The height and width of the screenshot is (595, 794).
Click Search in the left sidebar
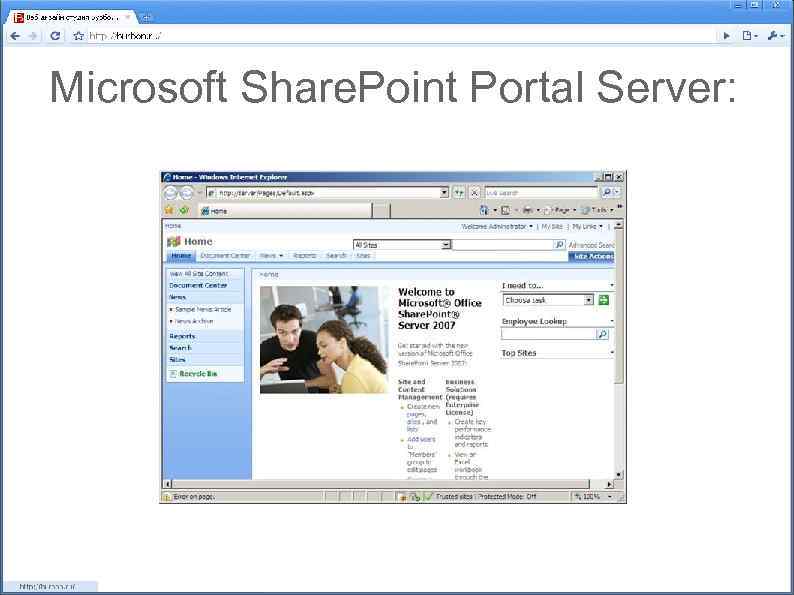(x=180, y=348)
